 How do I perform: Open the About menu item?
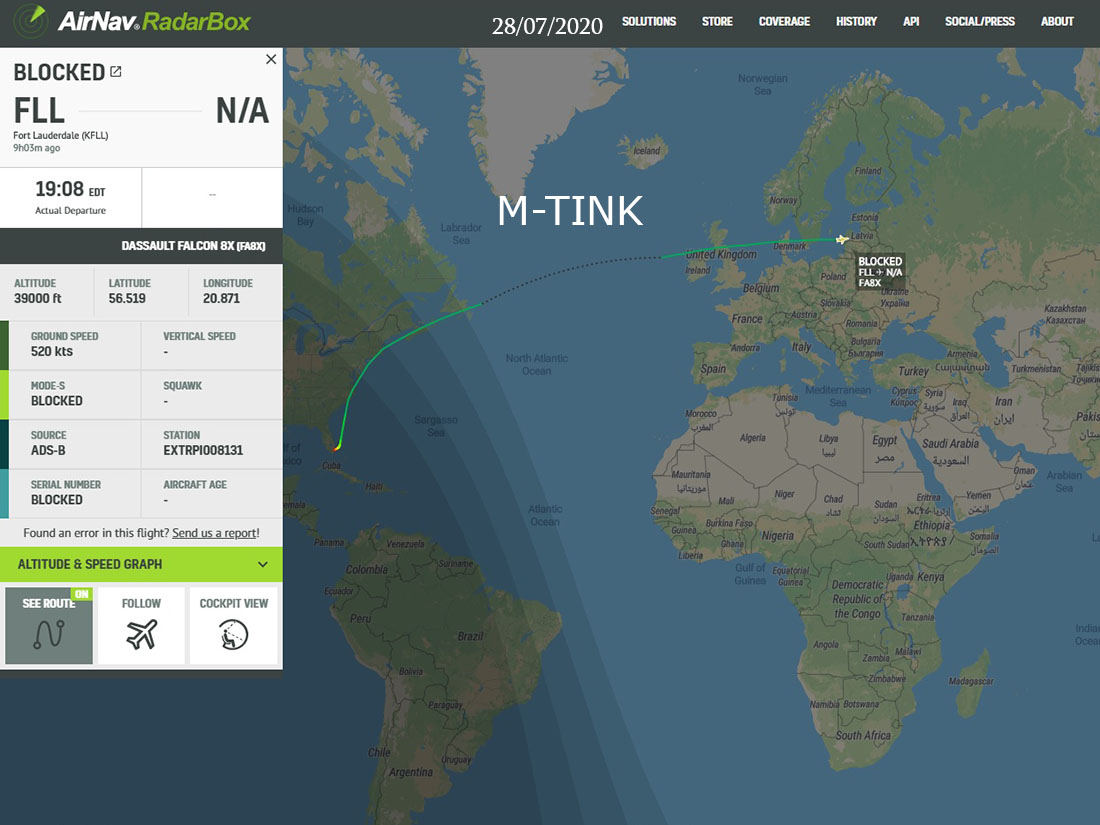(x=1057, y=22)
